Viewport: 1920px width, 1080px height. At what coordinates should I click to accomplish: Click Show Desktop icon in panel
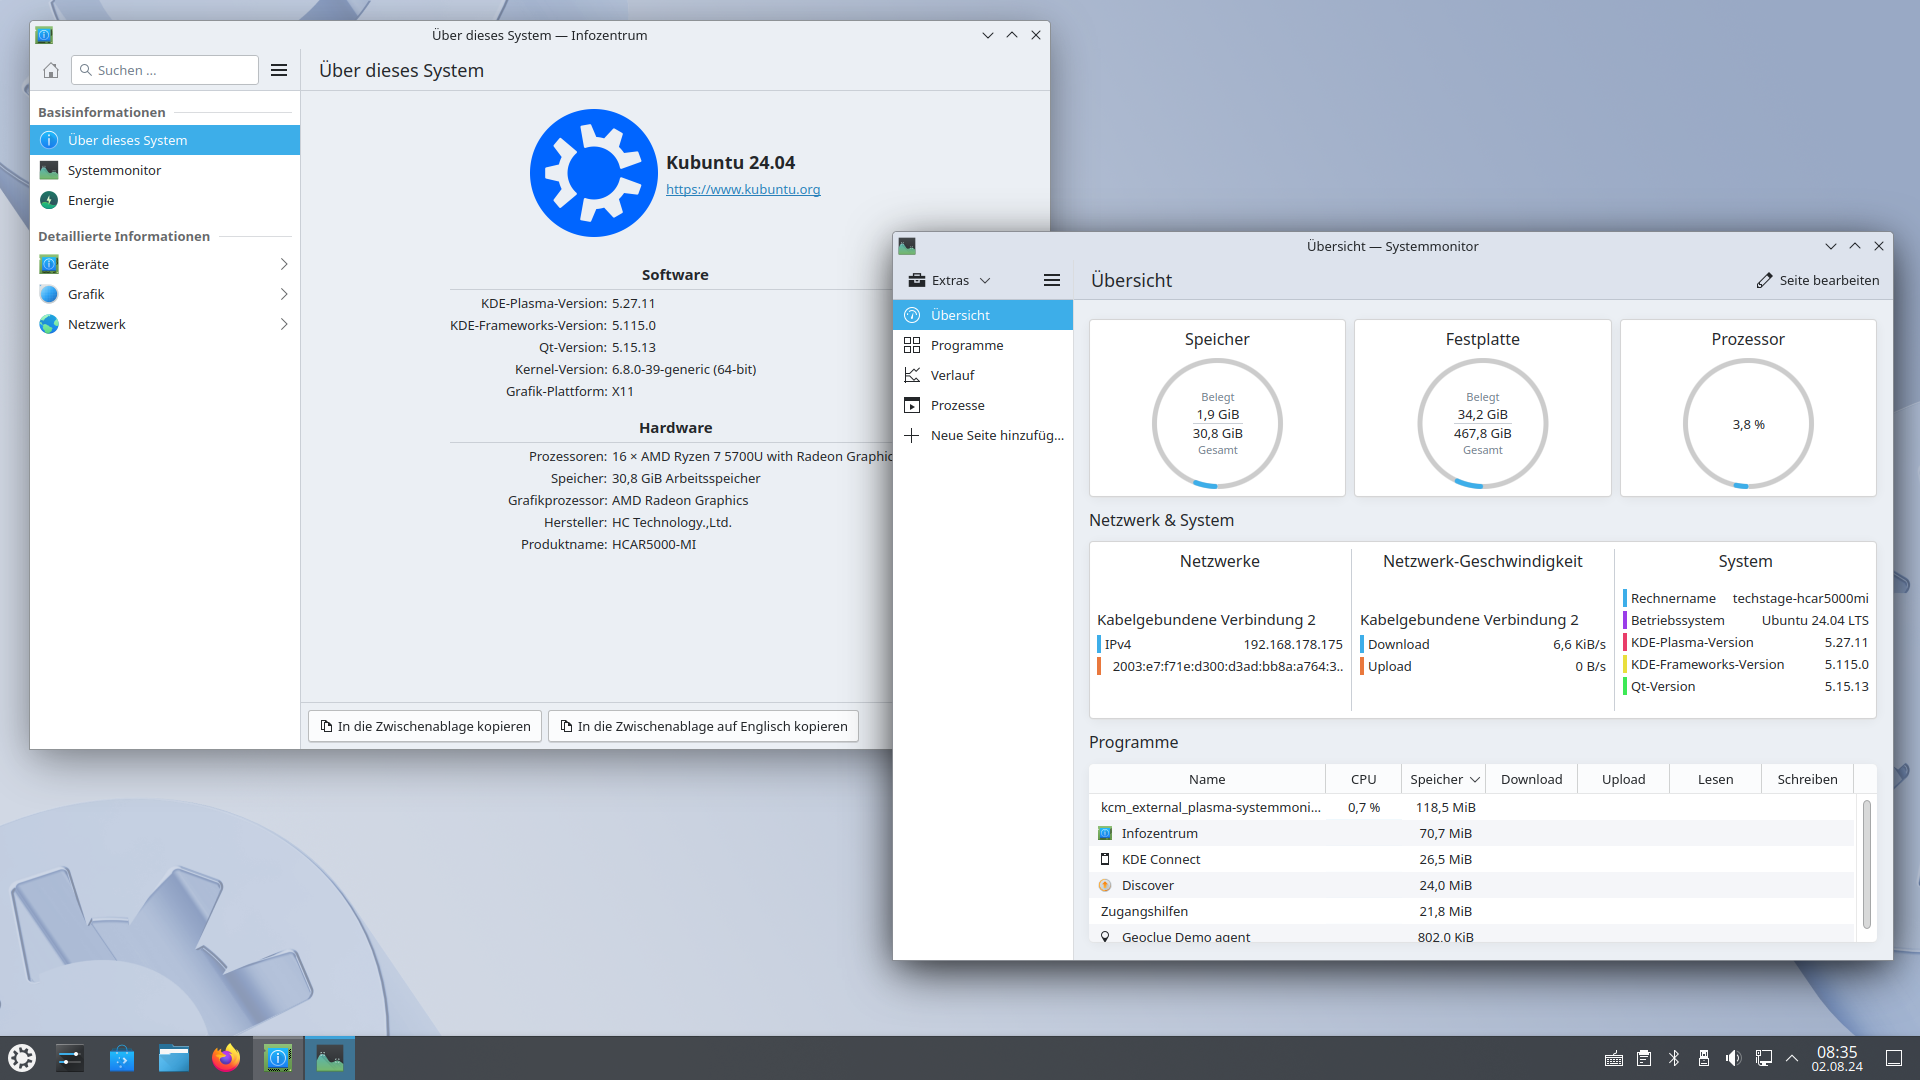(1894, 1059)
